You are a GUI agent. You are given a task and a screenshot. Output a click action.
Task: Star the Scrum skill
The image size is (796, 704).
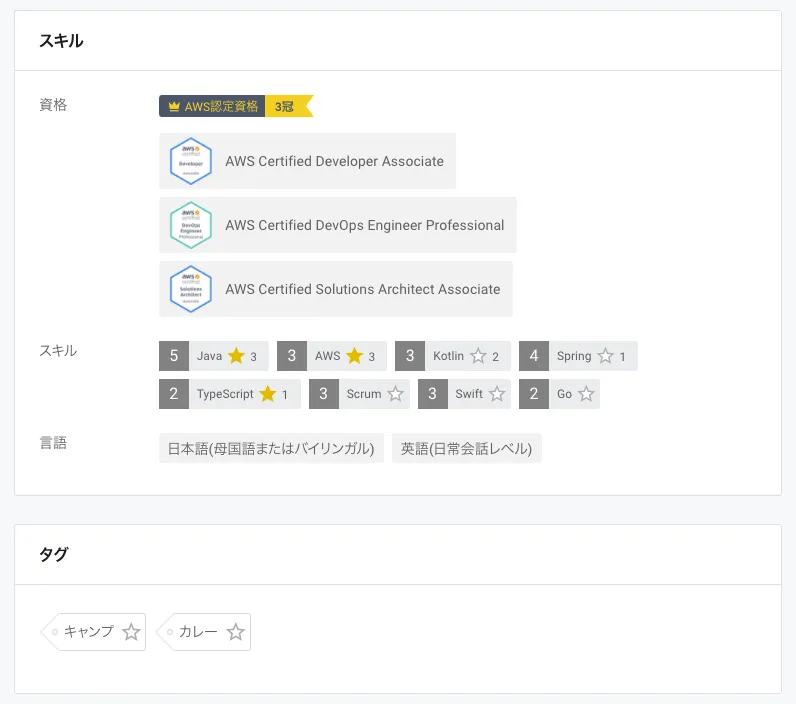(395, 394)
